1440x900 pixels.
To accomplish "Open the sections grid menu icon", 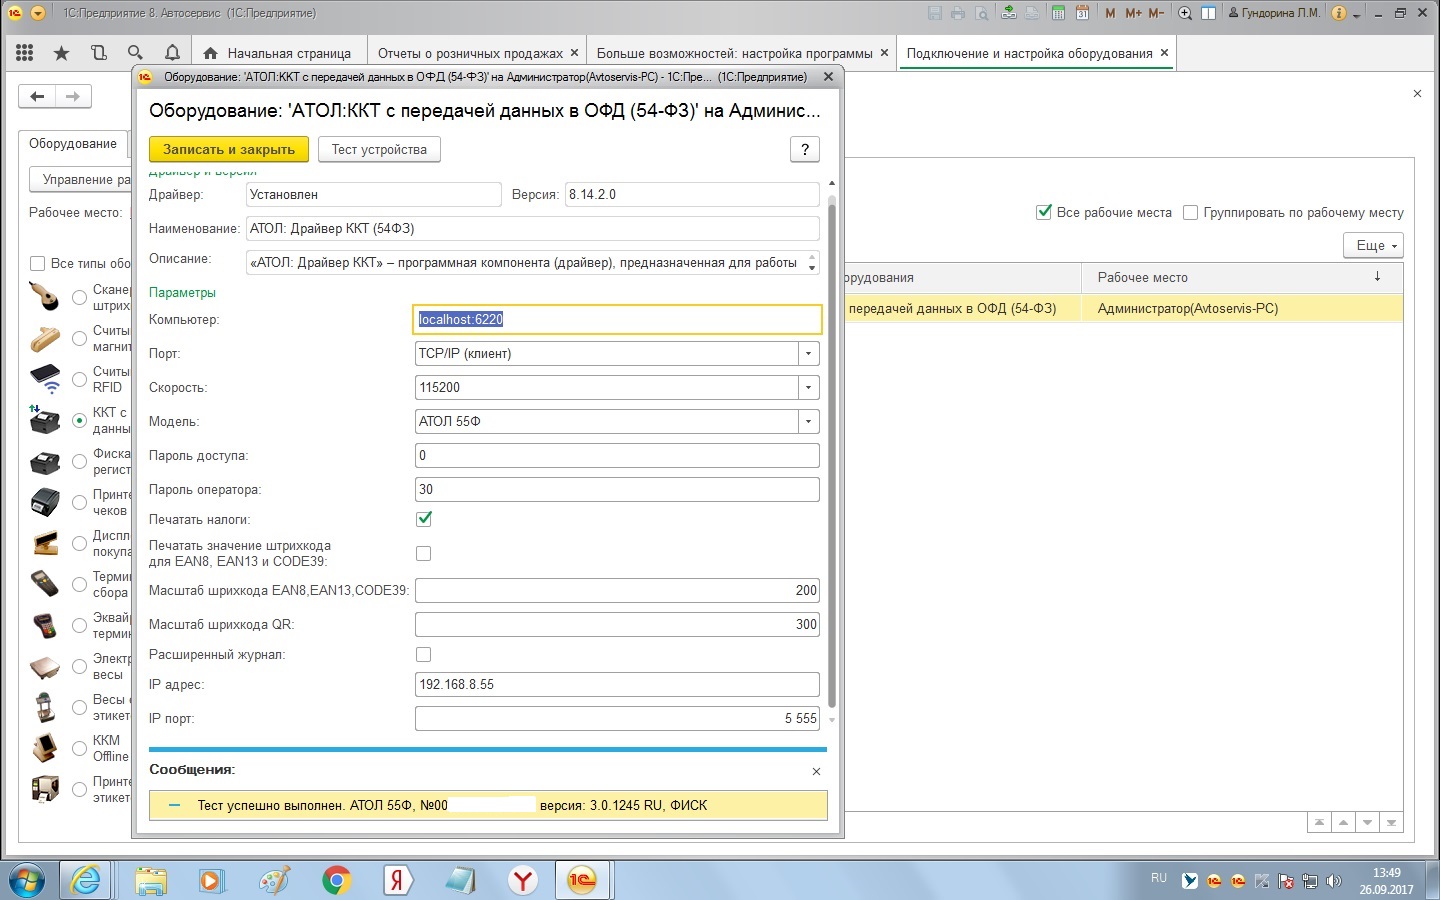I will point(25,53).
